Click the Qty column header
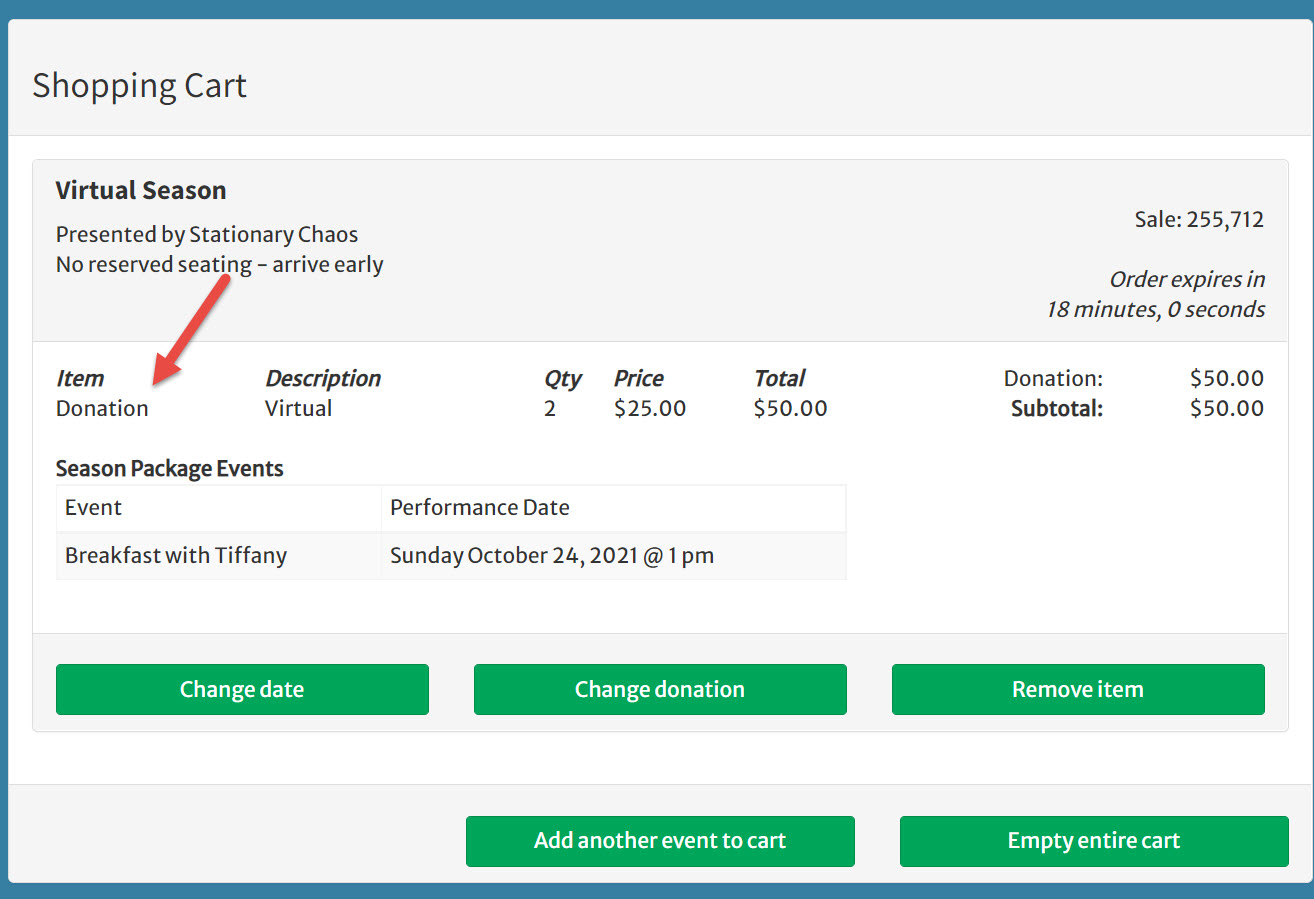This screenshot has width=1314, height=899. [x=563, y=379]
